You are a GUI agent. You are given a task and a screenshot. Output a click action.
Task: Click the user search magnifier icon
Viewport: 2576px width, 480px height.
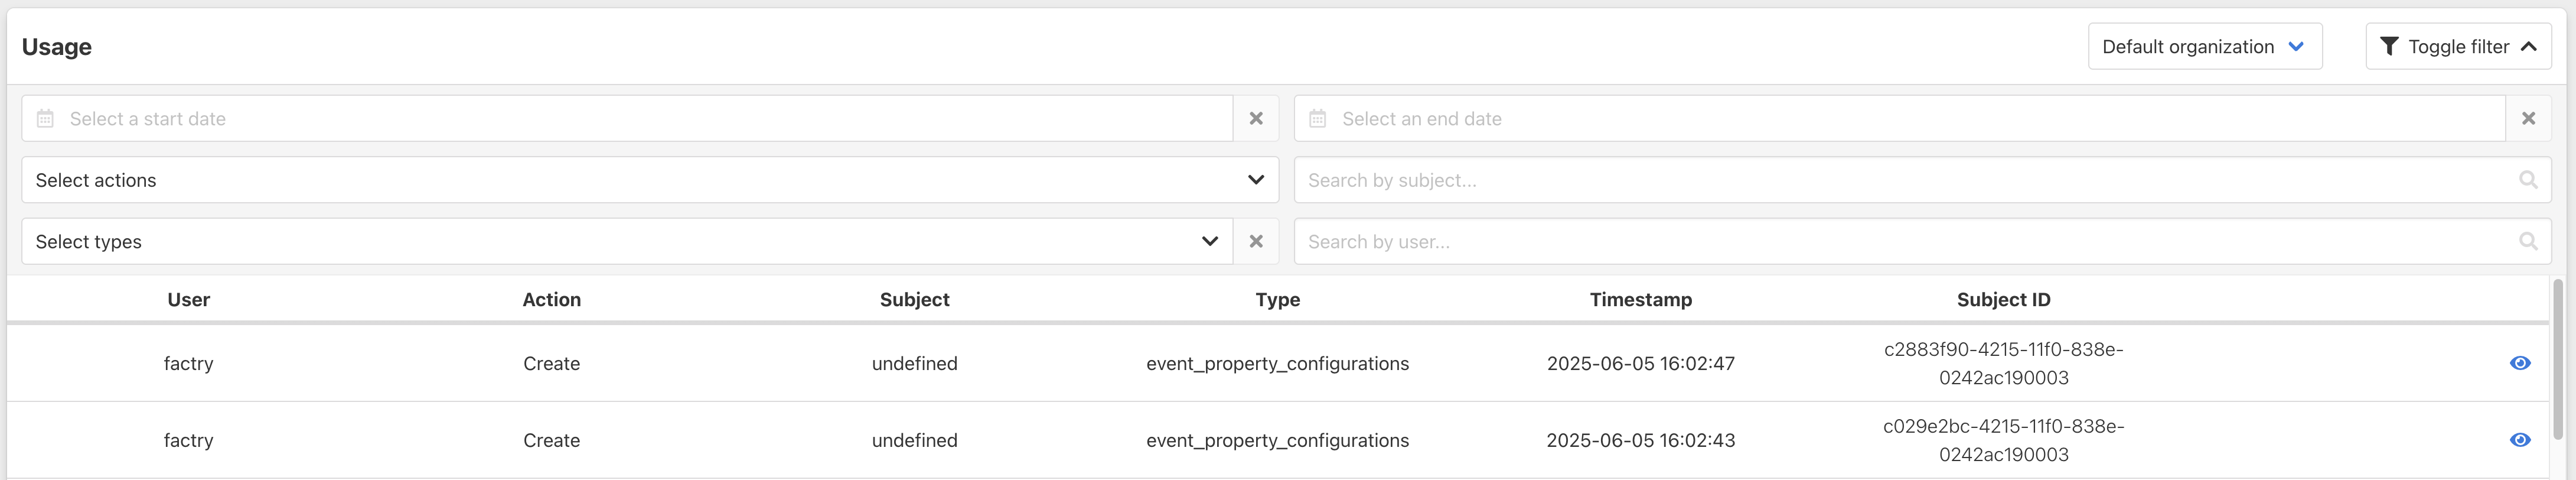coord(2528,241)
